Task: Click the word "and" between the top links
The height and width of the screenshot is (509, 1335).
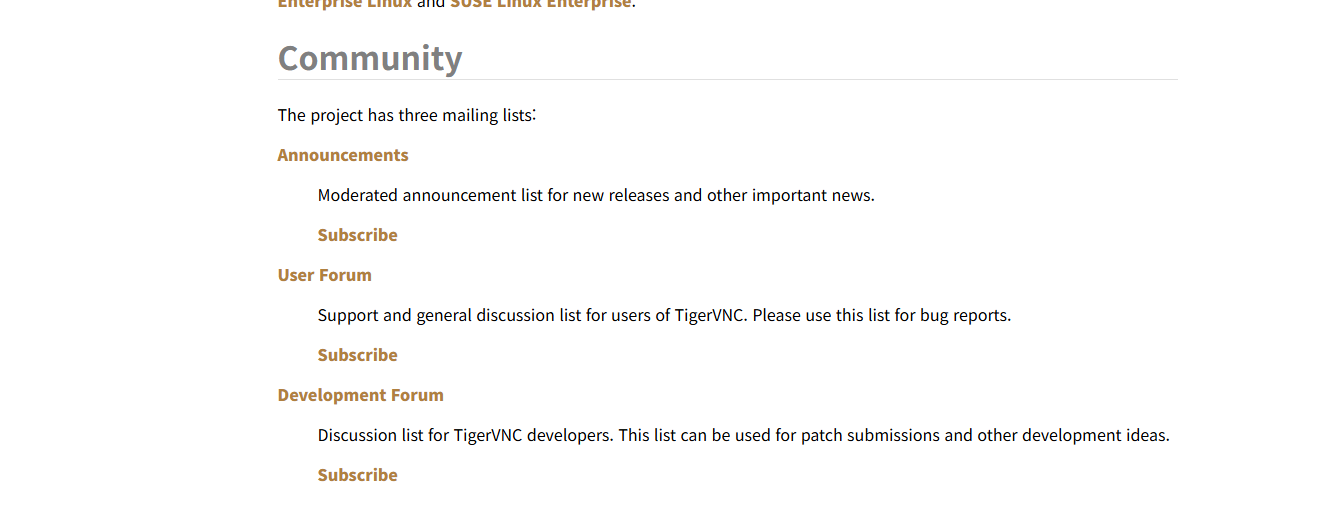Action: pyautogui.click(x=431, y=3)
